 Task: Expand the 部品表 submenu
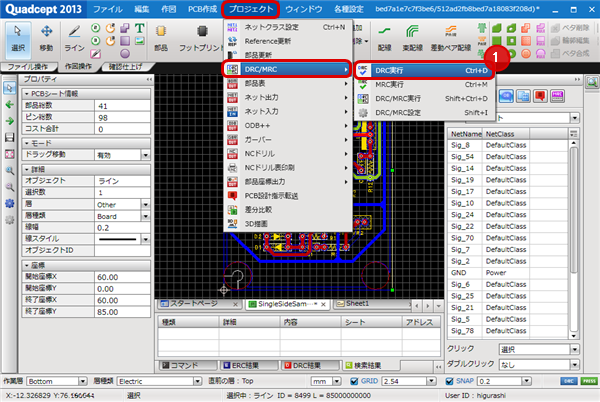coord(287,83)
